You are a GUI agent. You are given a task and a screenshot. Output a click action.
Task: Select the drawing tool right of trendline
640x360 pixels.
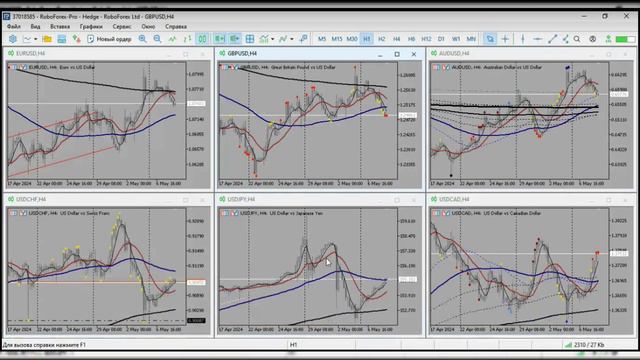coord(565,39)
